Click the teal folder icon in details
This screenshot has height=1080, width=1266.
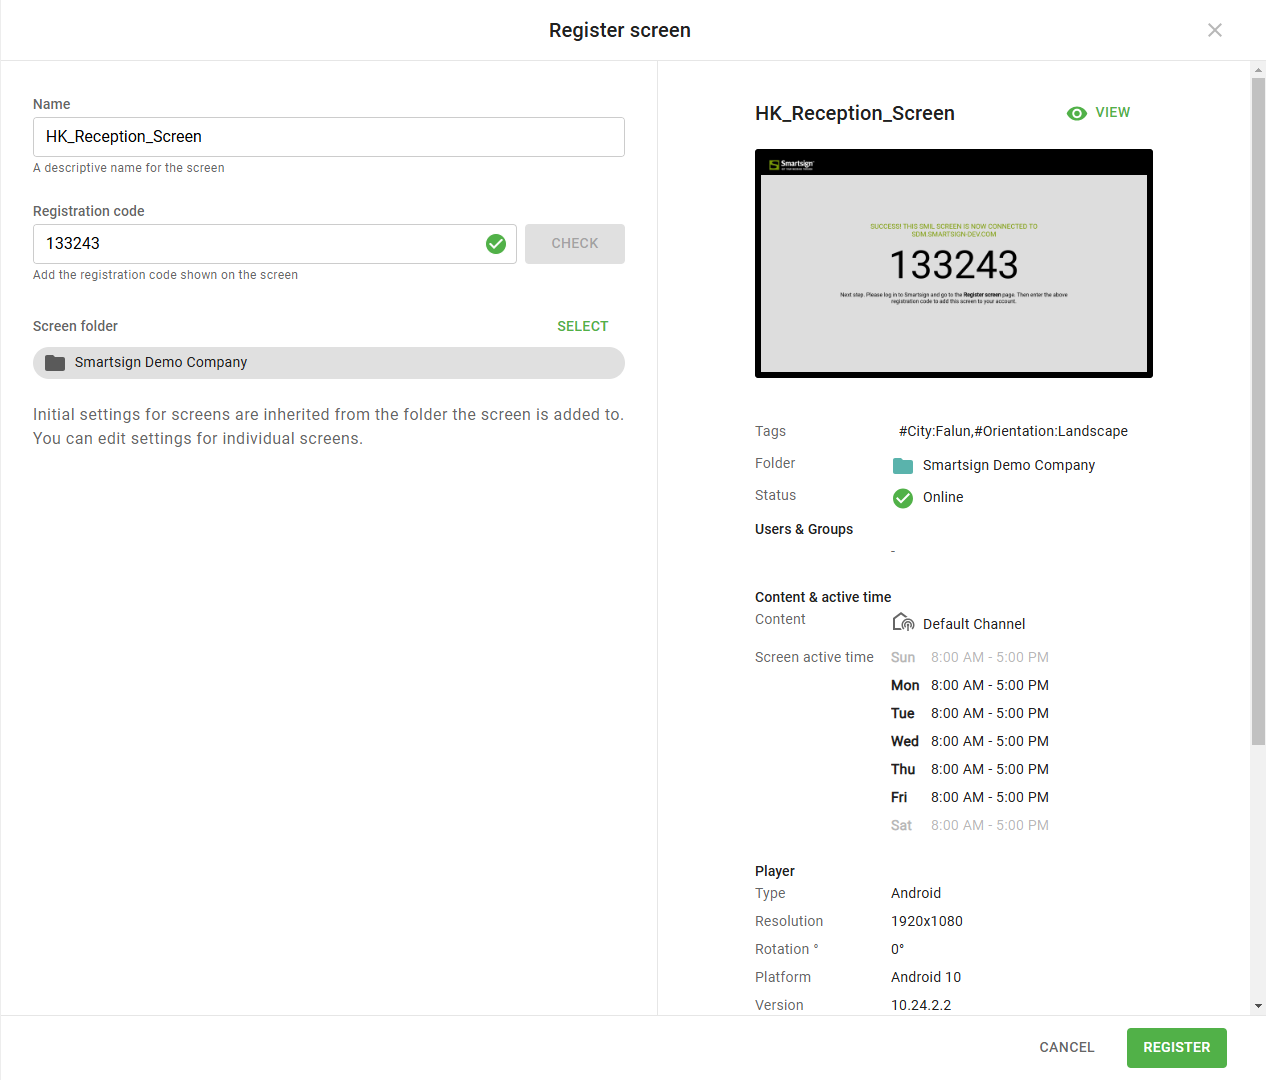[903, 465]
